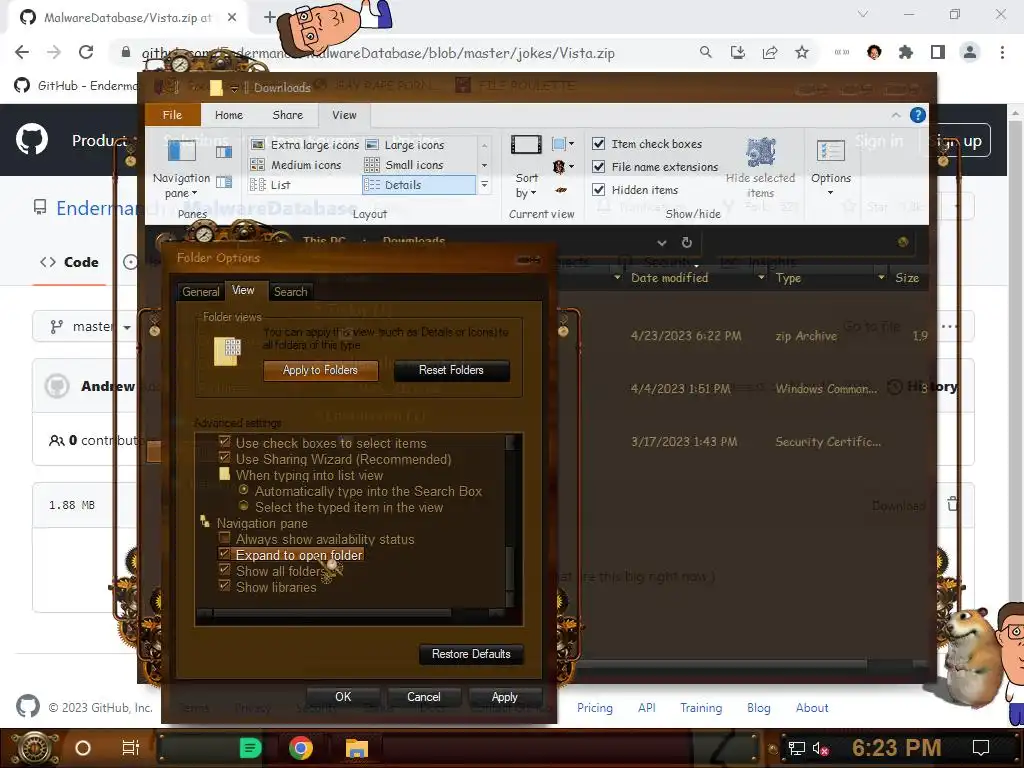Open the notification center icon
The height and width of the screenshot is (768, 1024).
click(980, 748)
